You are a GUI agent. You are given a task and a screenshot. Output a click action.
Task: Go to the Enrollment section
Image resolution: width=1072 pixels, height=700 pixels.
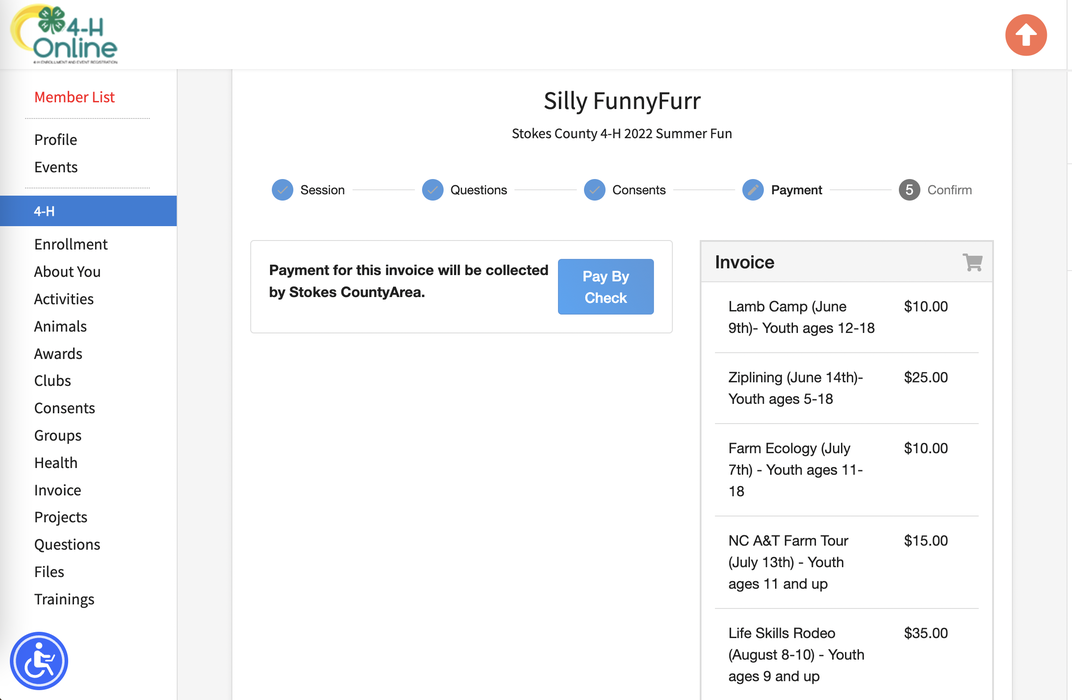(x=71, y=244)
